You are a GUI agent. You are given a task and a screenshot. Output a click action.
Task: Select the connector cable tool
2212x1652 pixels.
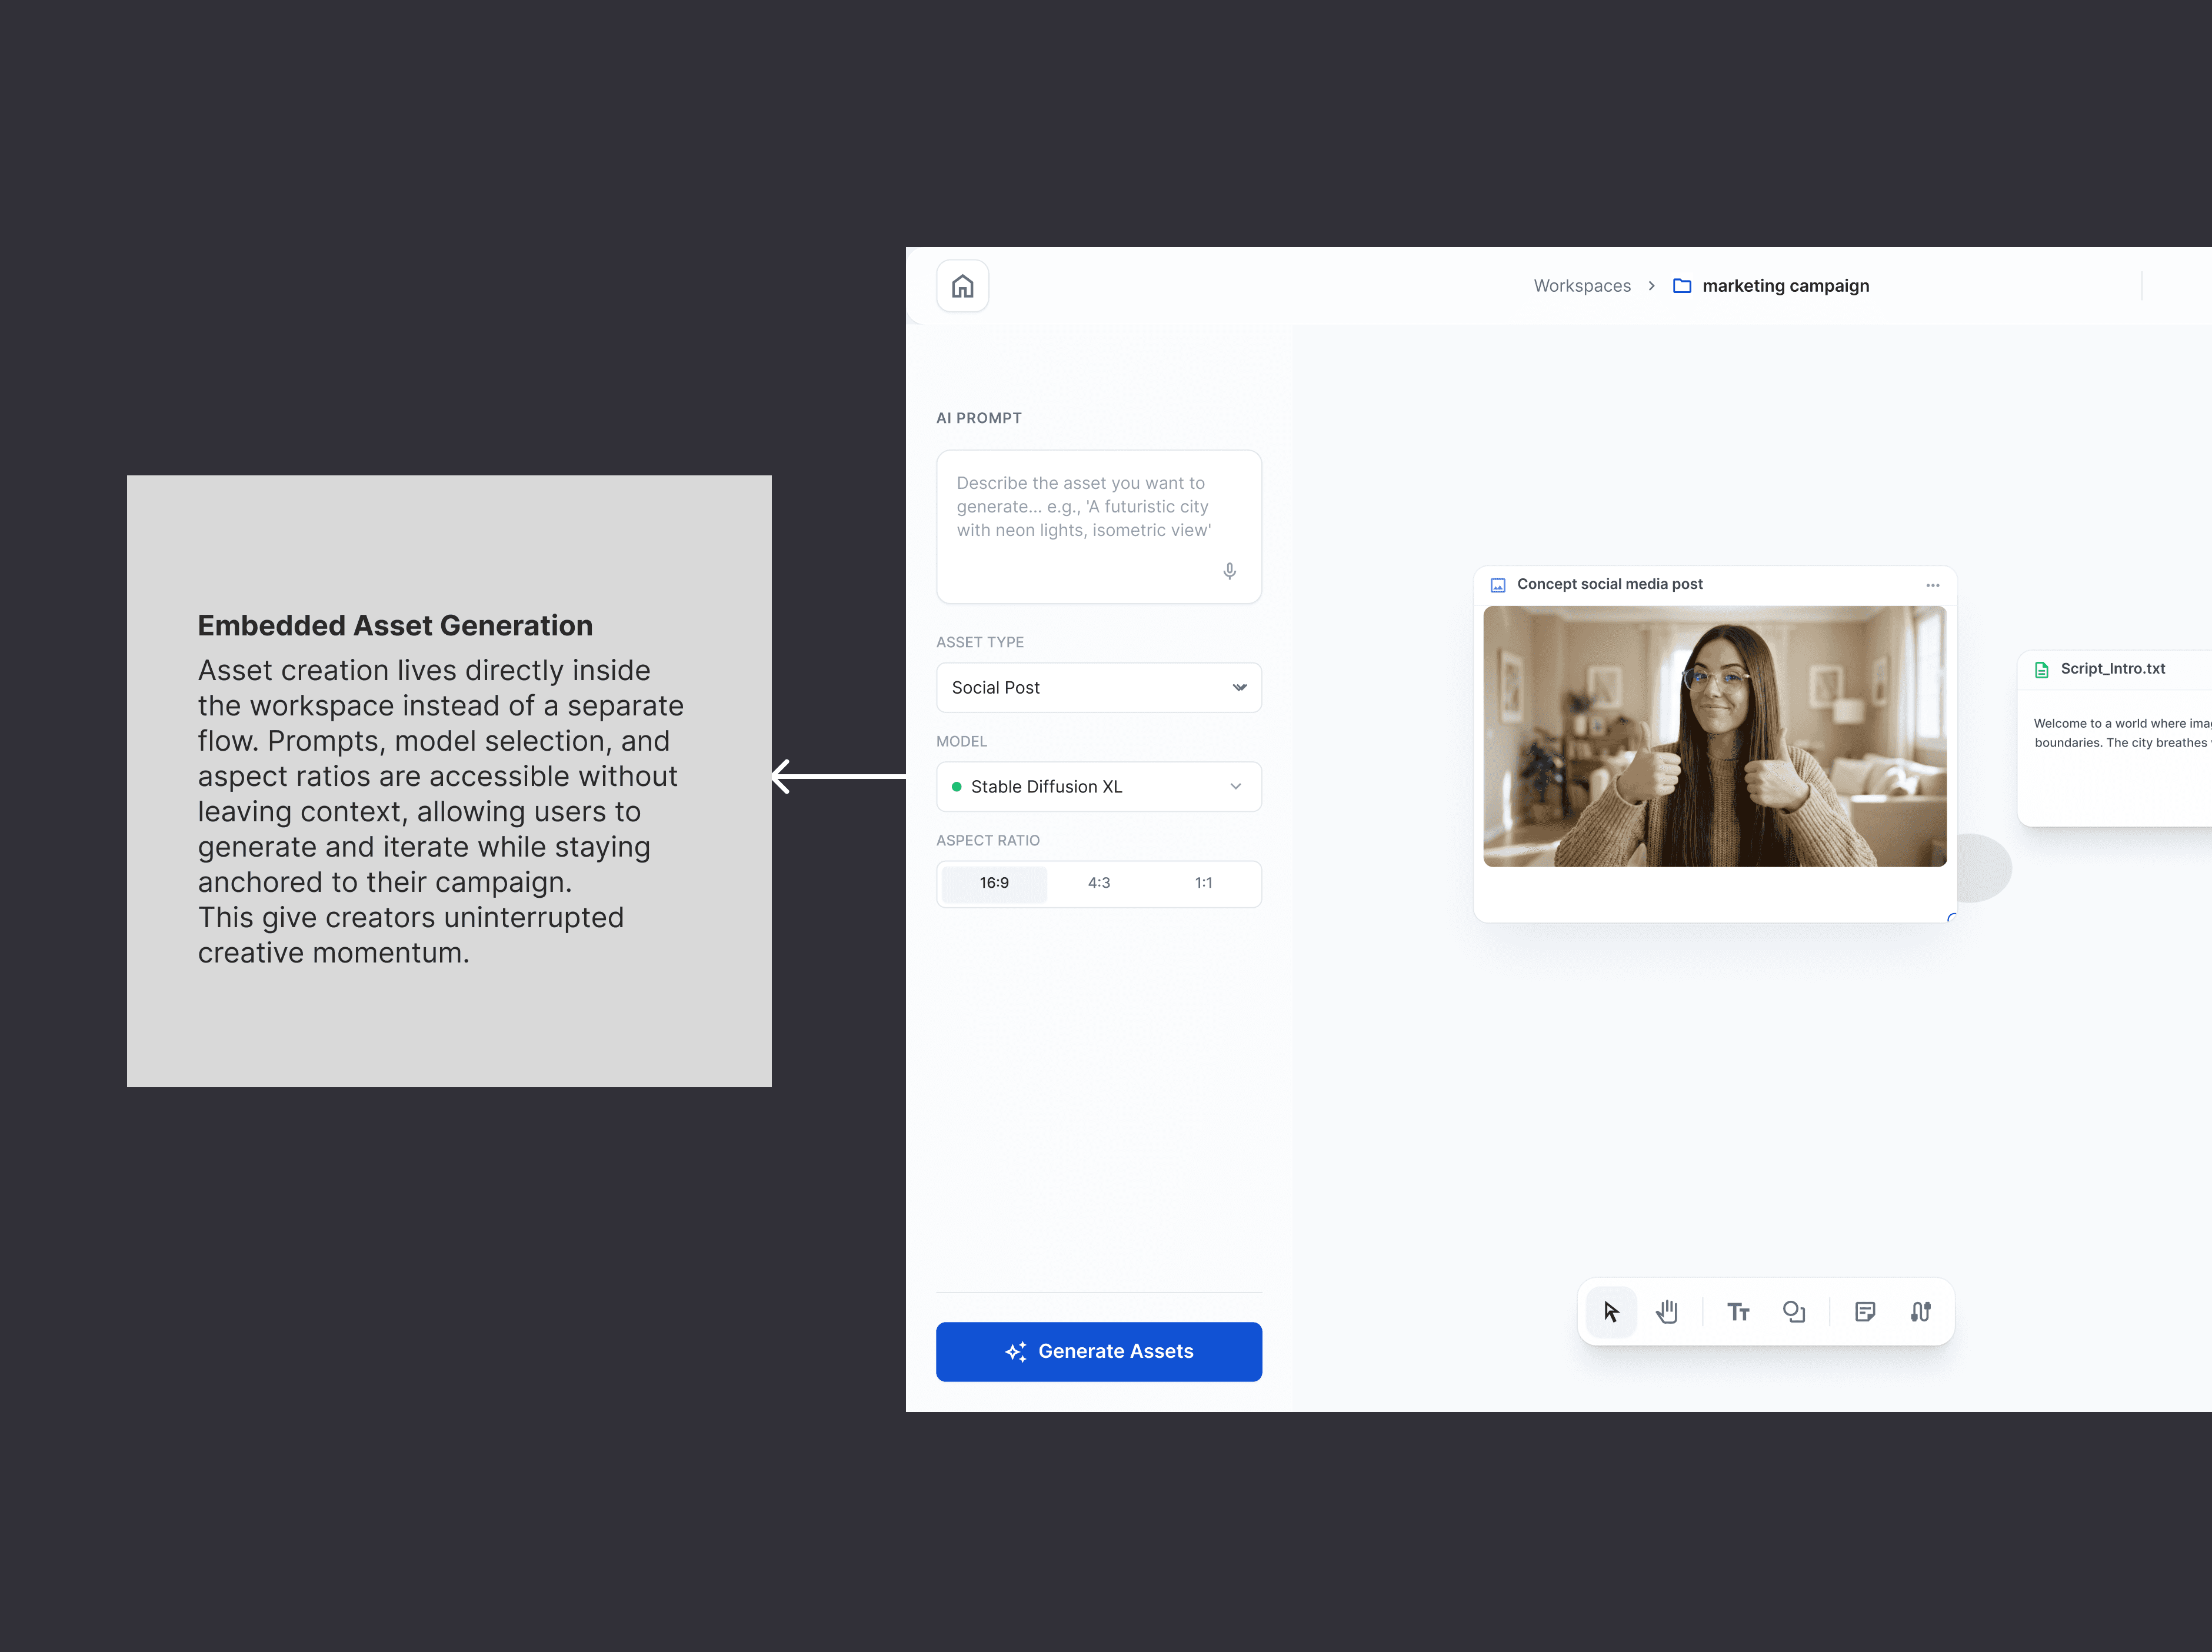(1921, 1311)
